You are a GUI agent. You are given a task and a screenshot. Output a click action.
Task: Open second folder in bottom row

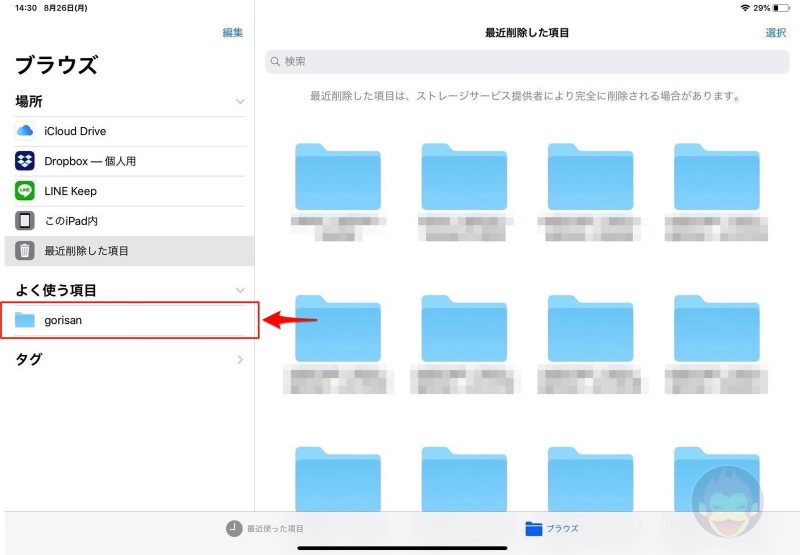(464, 479)
